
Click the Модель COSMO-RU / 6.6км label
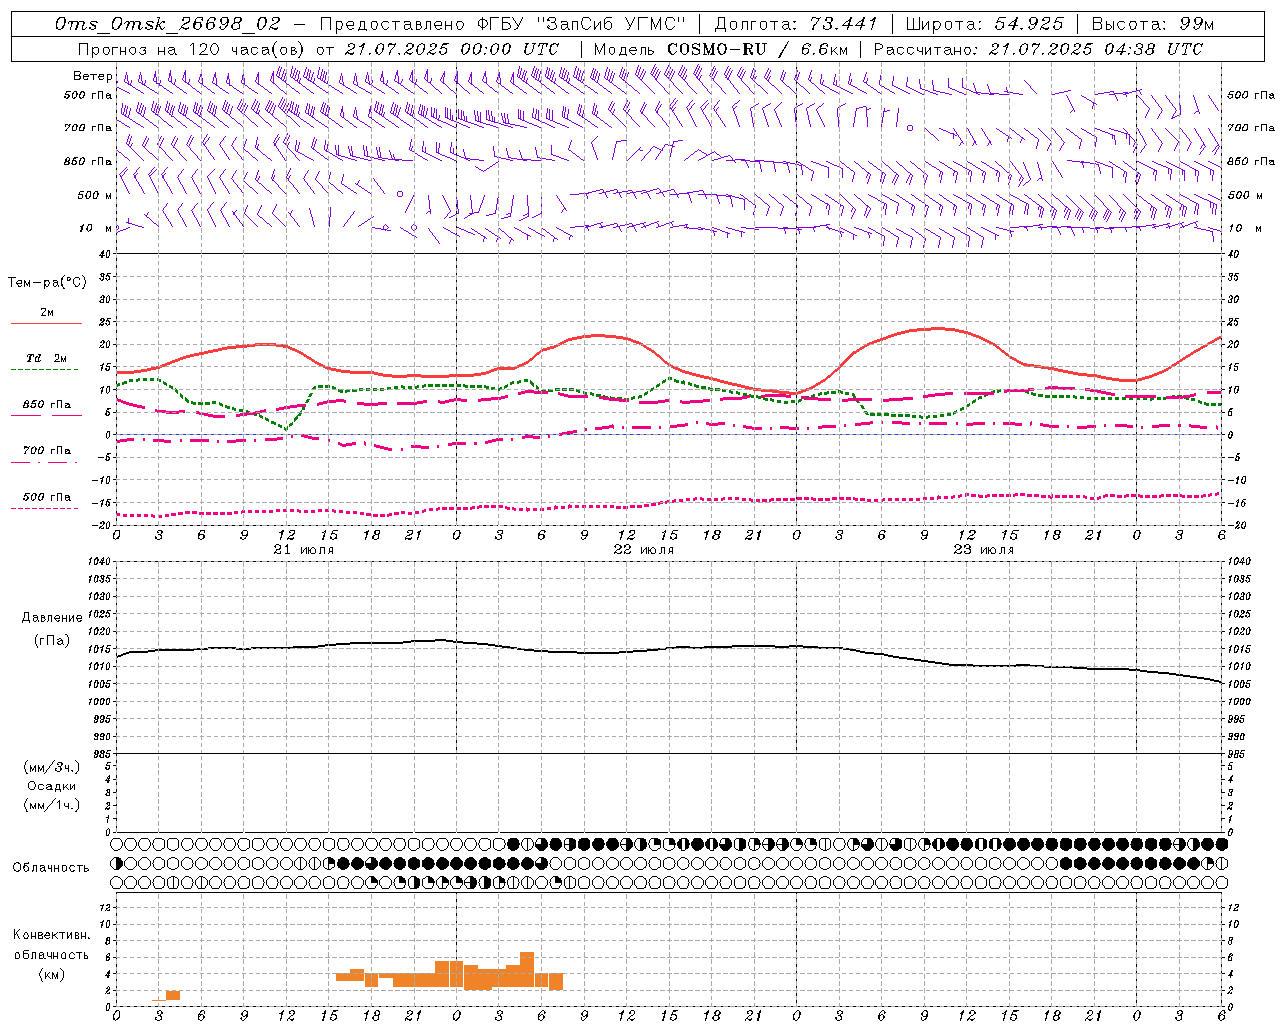pyautogui.click(x=720, y=49)
